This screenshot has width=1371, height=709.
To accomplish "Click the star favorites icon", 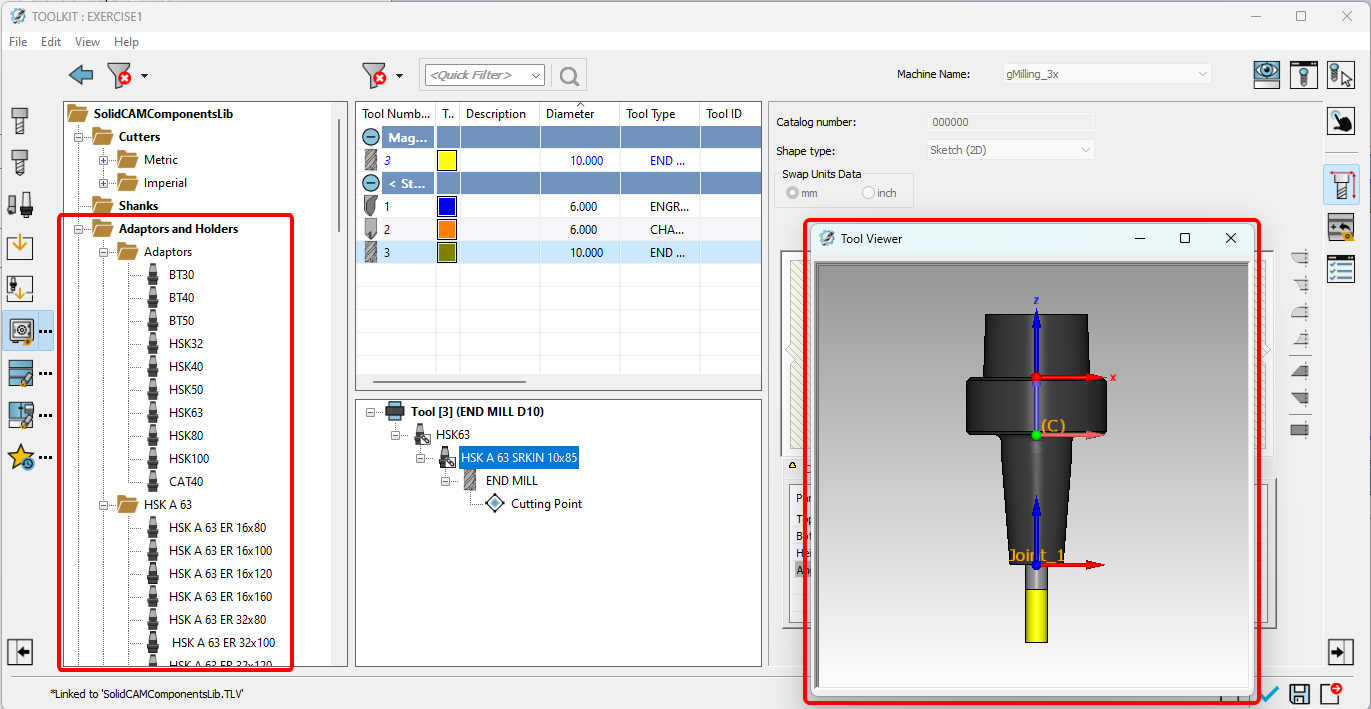I will (21, 457).
